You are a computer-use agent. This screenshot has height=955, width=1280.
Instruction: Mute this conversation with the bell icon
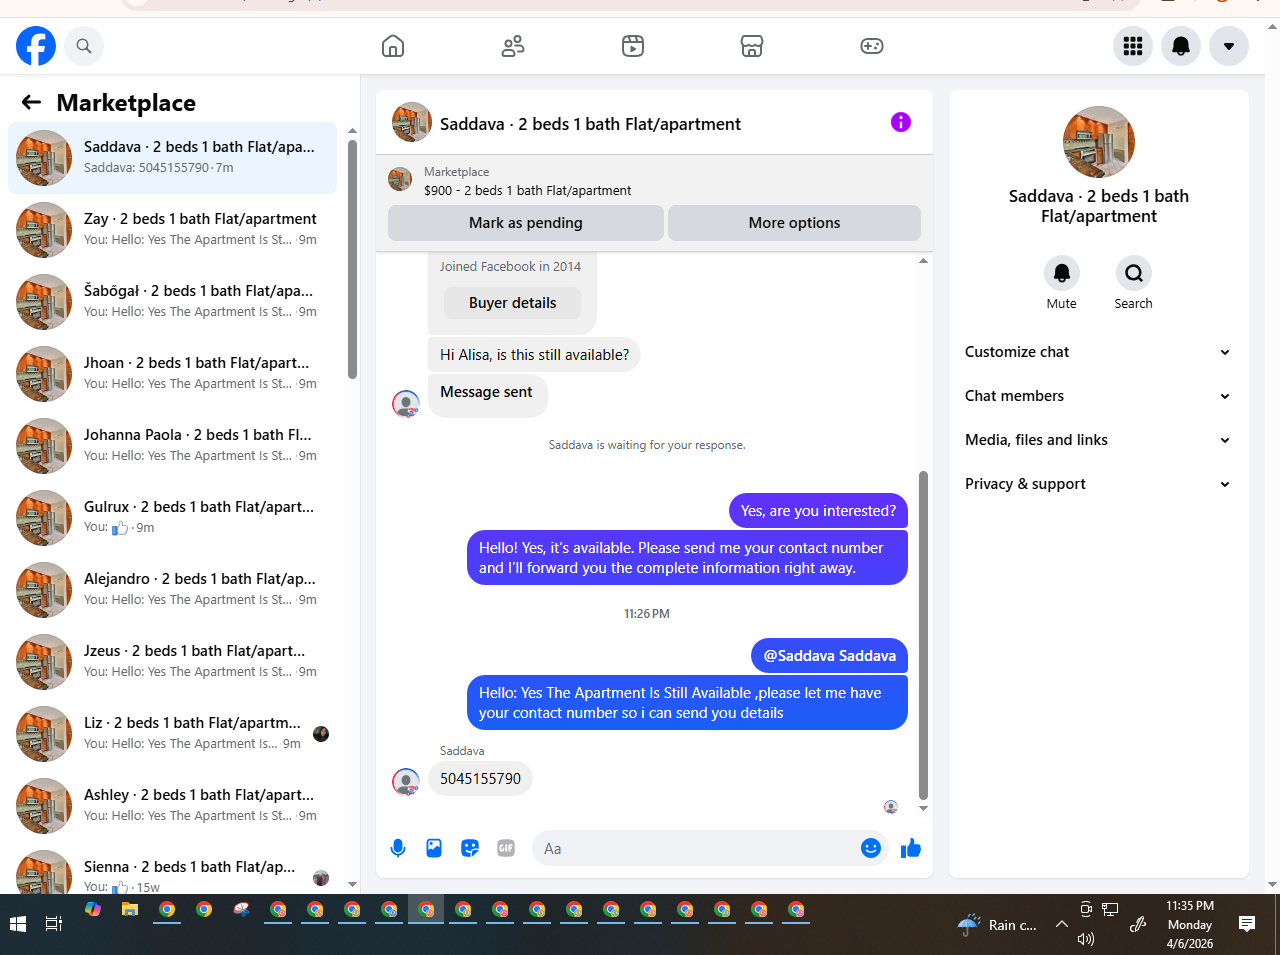(x=1062, y=273)
